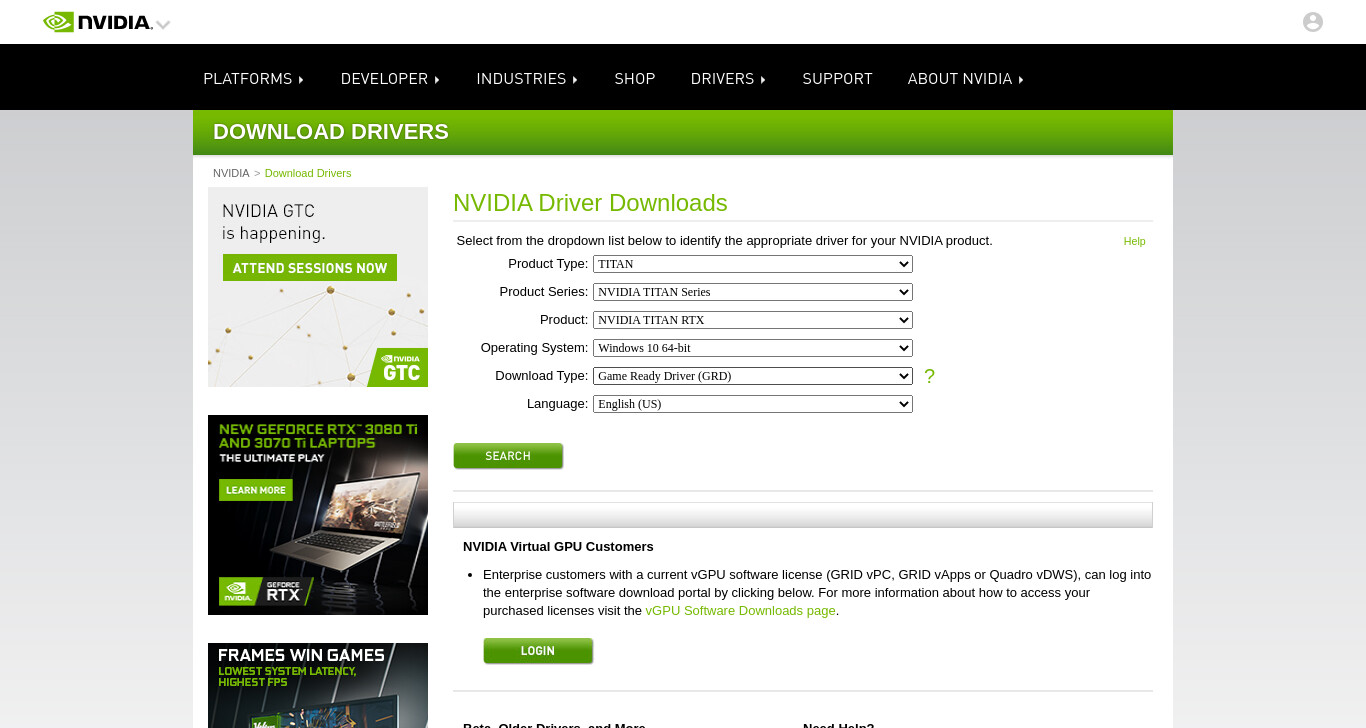Click the NVIDIA Driver Downloads heading

[590, 203]
